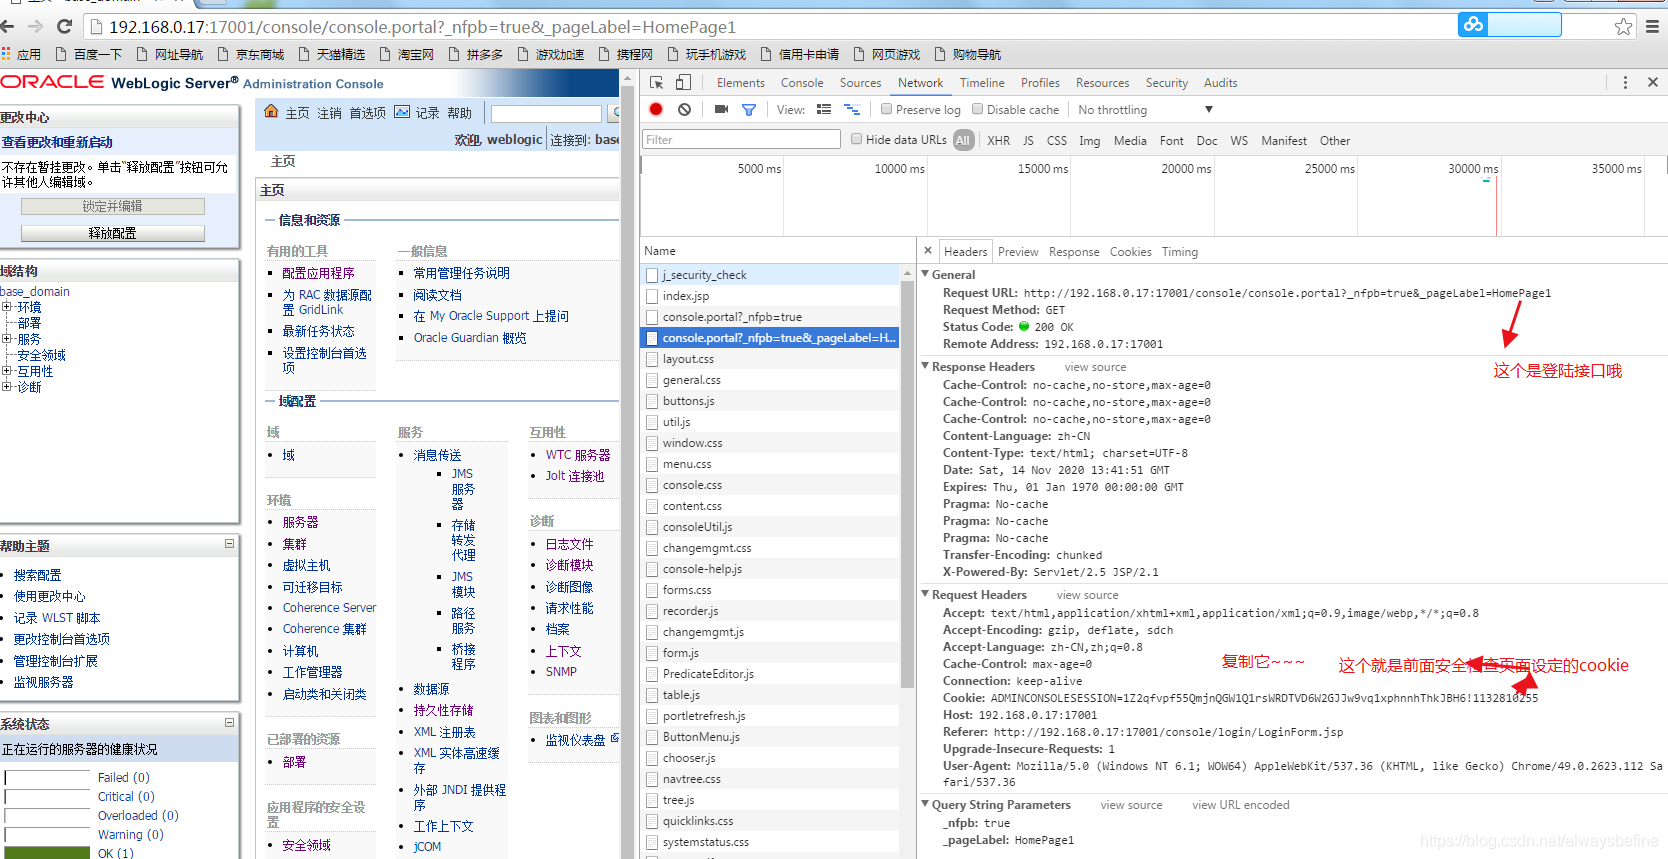Click the 释放配置 button
This screenshot has height=859, width=1668.
[x=113, y=233]
